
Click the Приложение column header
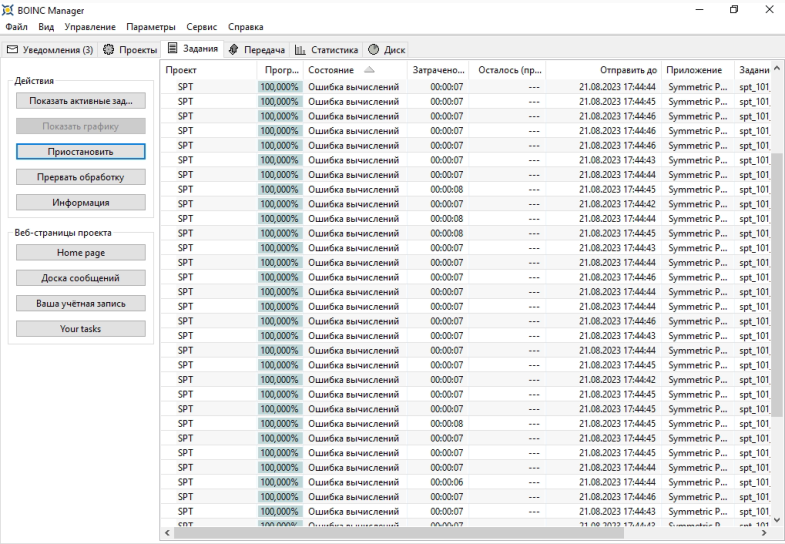tap(698, 70)
